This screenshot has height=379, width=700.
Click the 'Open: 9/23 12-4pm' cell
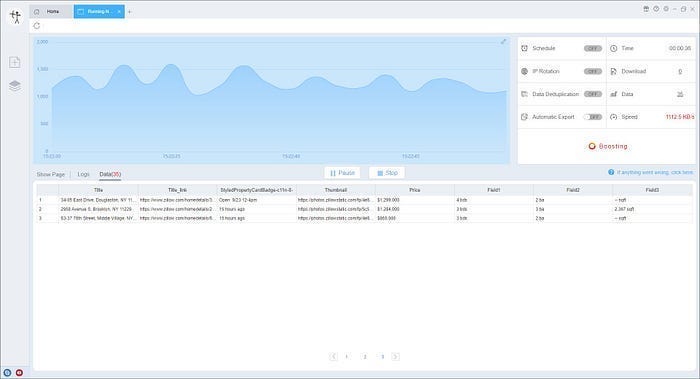(x=257, y=200)
